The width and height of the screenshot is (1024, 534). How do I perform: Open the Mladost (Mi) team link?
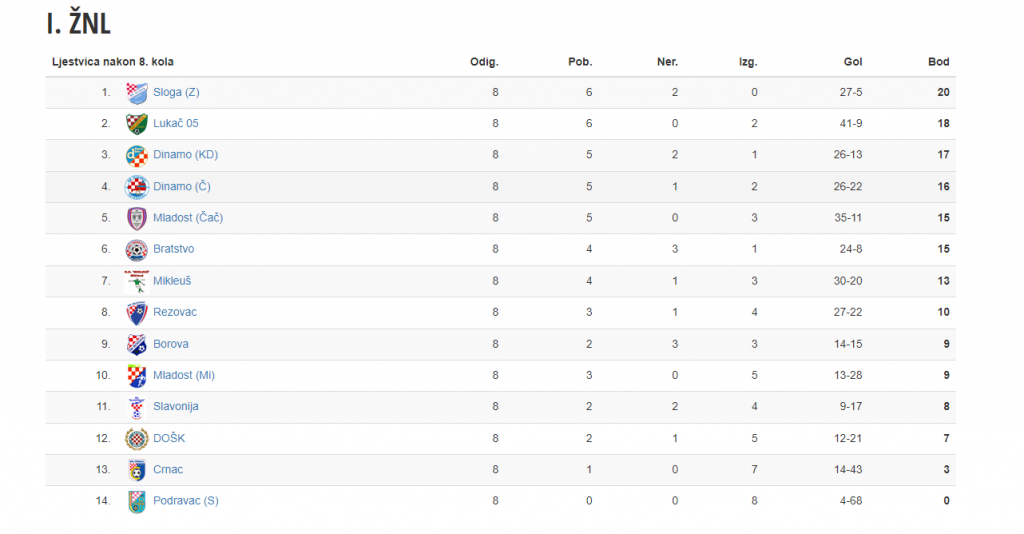click(x=184, y=375)
